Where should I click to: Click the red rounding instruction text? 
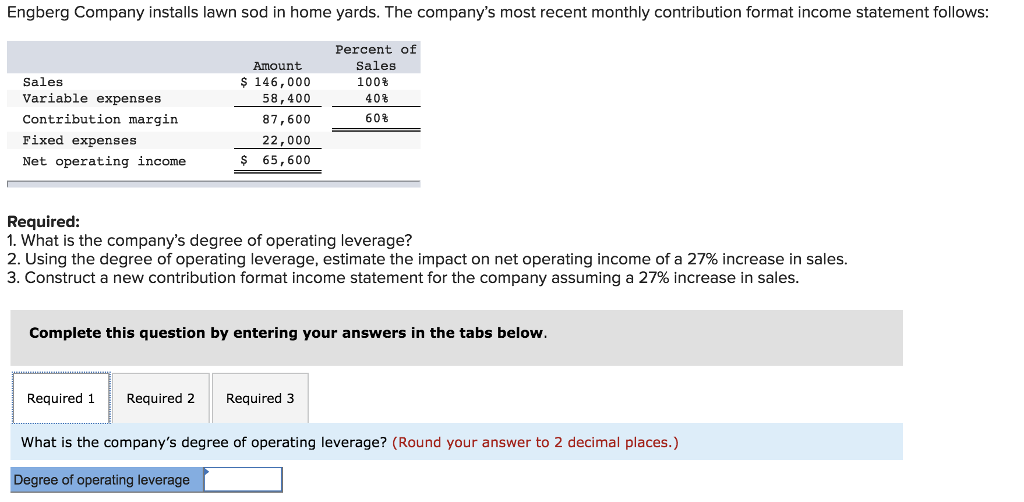coord(536,443)
